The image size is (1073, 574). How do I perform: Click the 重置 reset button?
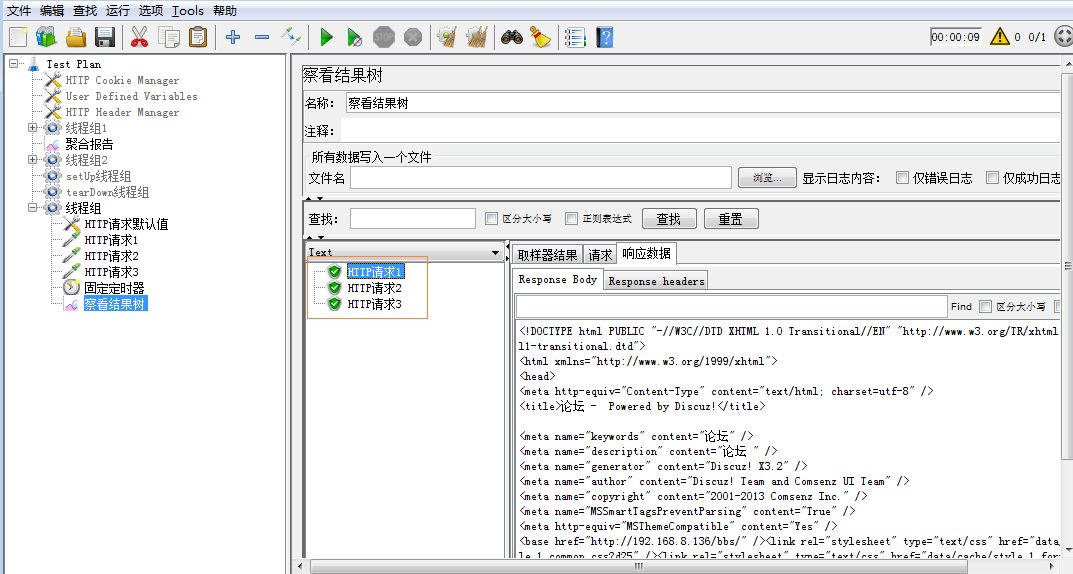[730, 219]
